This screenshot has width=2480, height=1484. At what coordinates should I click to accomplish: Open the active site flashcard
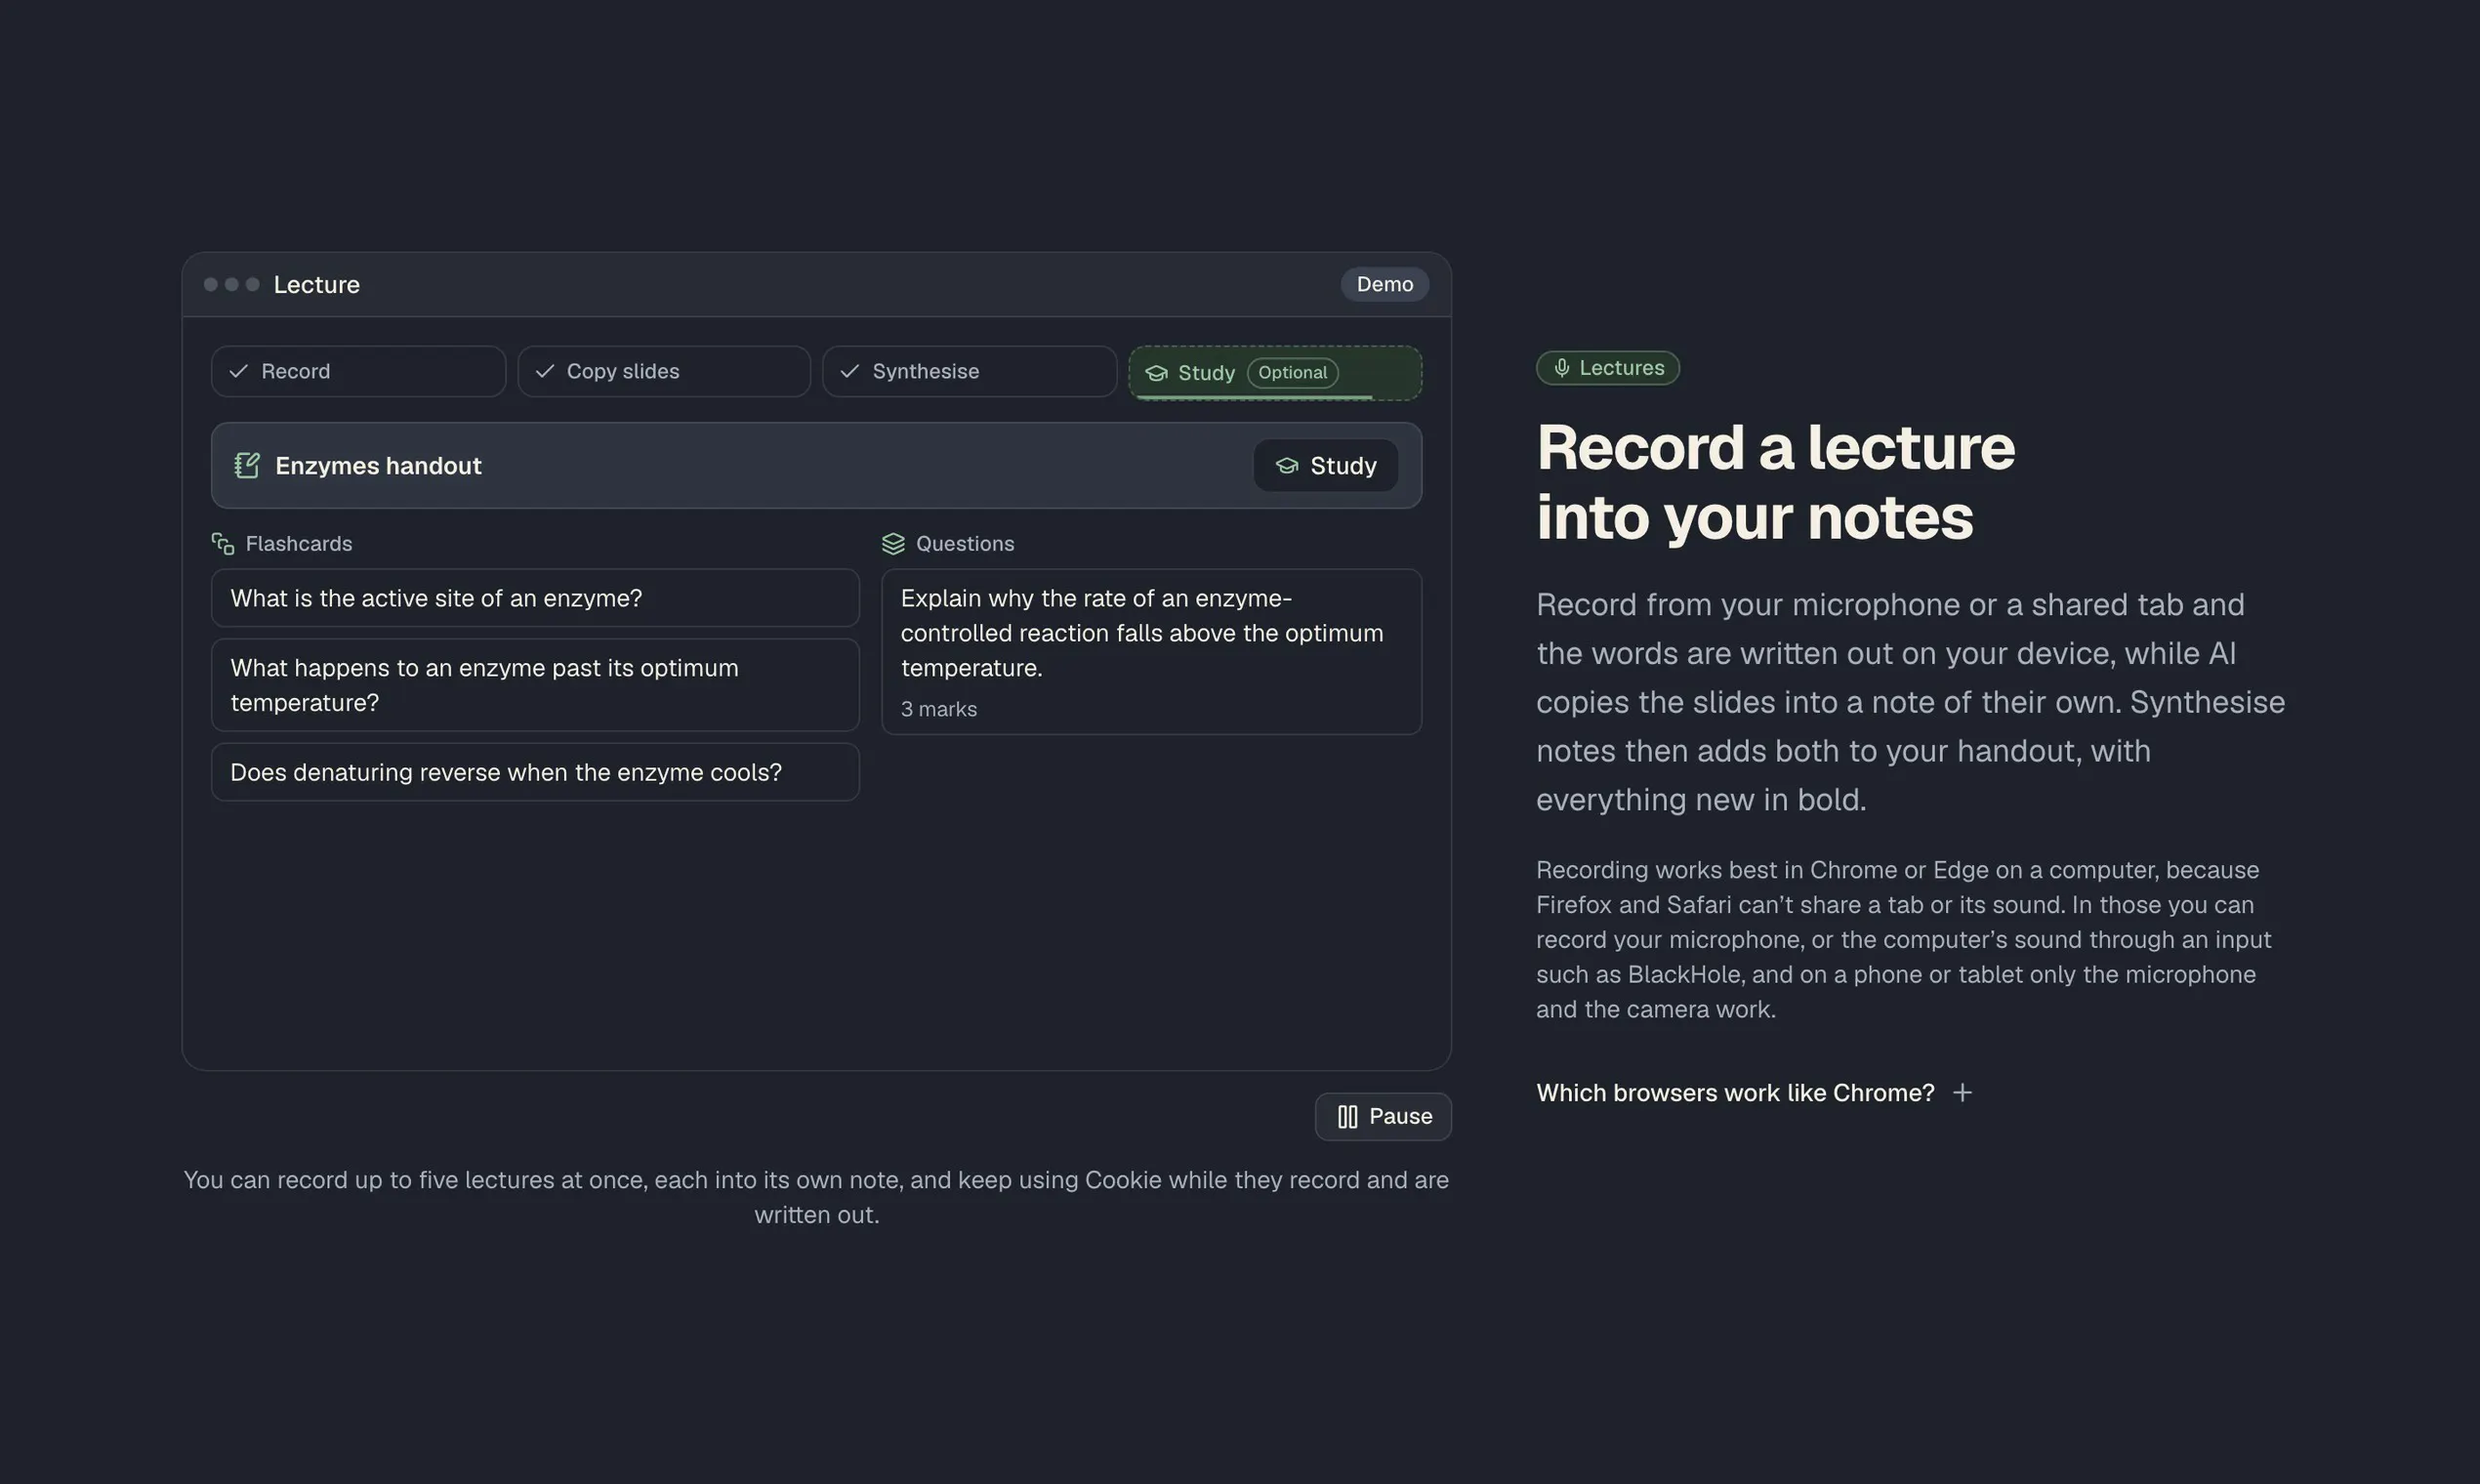click(535, 598)
